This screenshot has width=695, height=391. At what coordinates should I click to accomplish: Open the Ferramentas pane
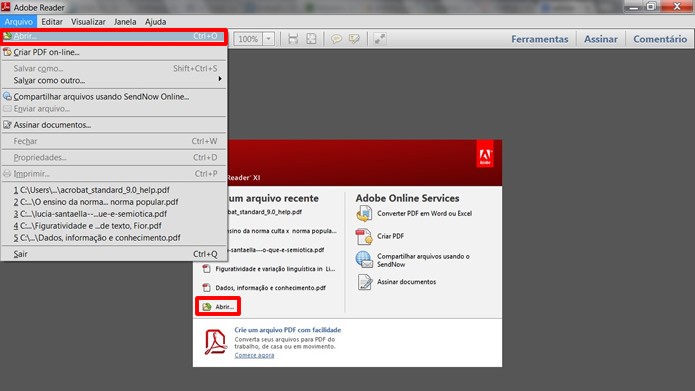(539, 39)
